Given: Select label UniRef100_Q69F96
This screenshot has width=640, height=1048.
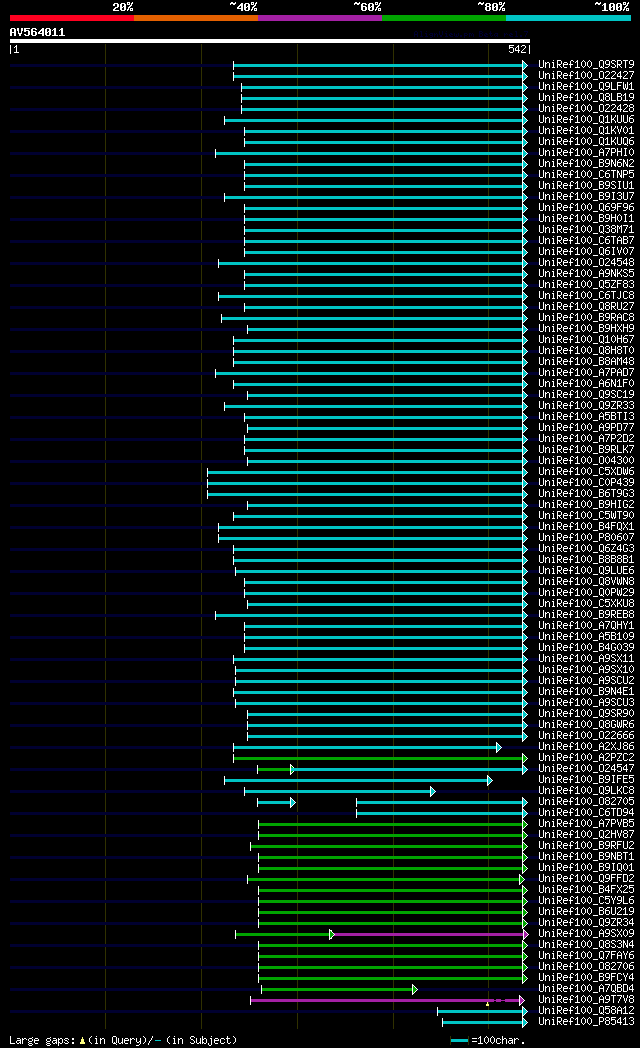Looking at the screenshot, I should (586, 208).
